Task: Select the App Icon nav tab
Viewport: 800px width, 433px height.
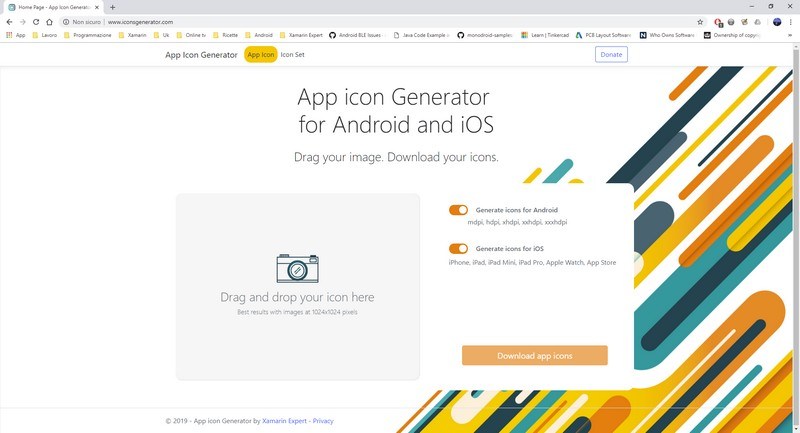Action: 261,55
